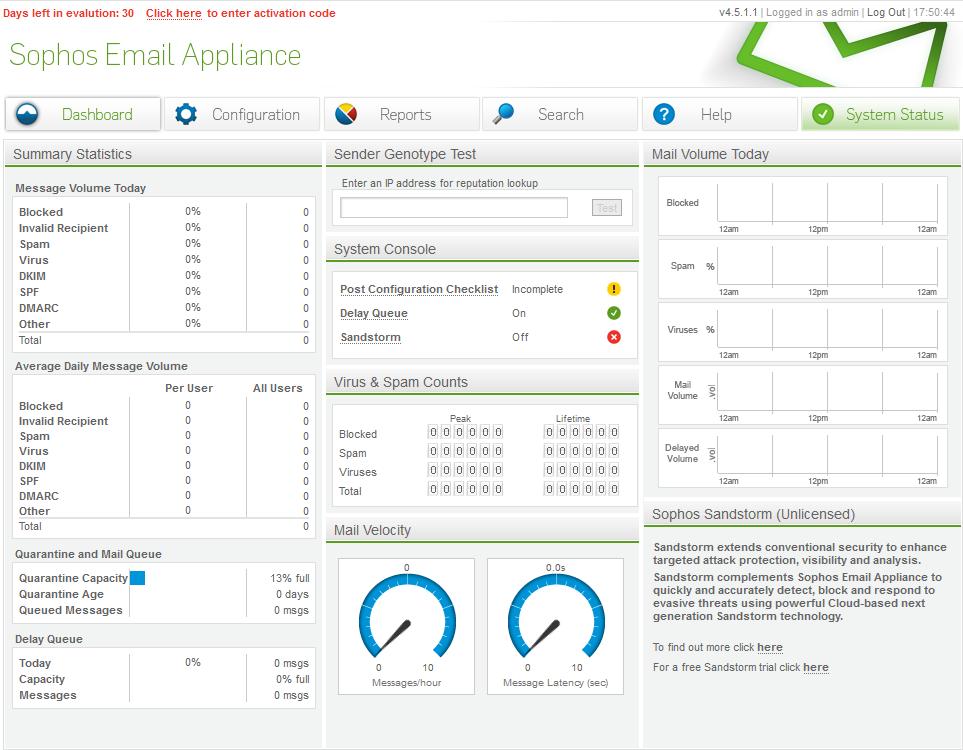
Task: Click the Dashboard gauge icon
Action: [x=27, y=114]
